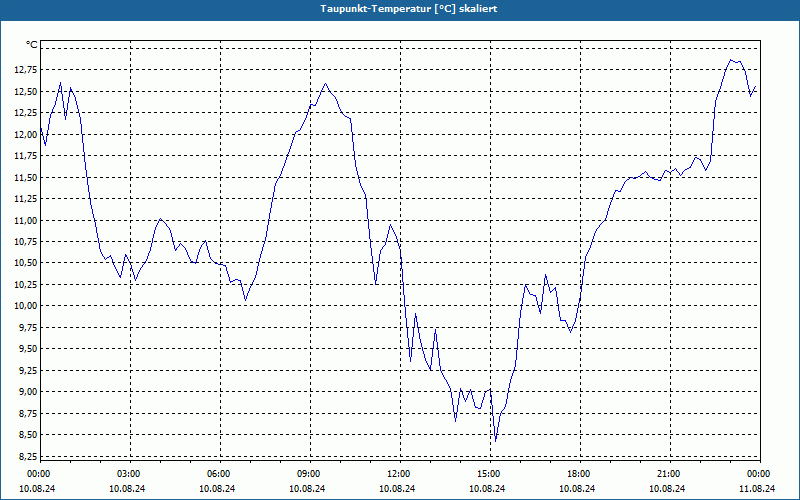This screenshot has height=500, width=800.
Task: Click the 06:00 time axis label
Action: 218,474
